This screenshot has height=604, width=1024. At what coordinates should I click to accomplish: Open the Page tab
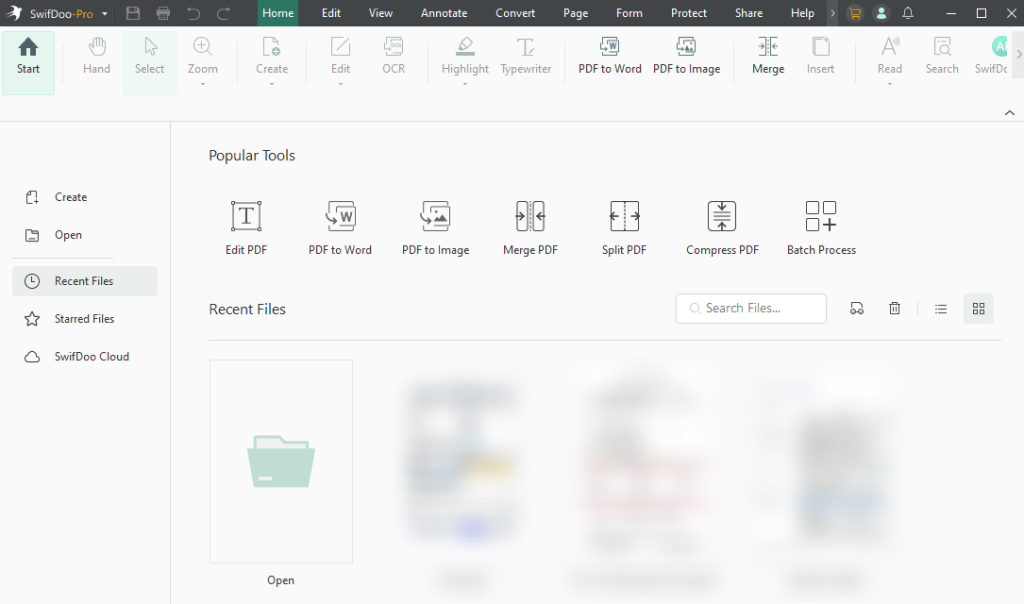575,13
